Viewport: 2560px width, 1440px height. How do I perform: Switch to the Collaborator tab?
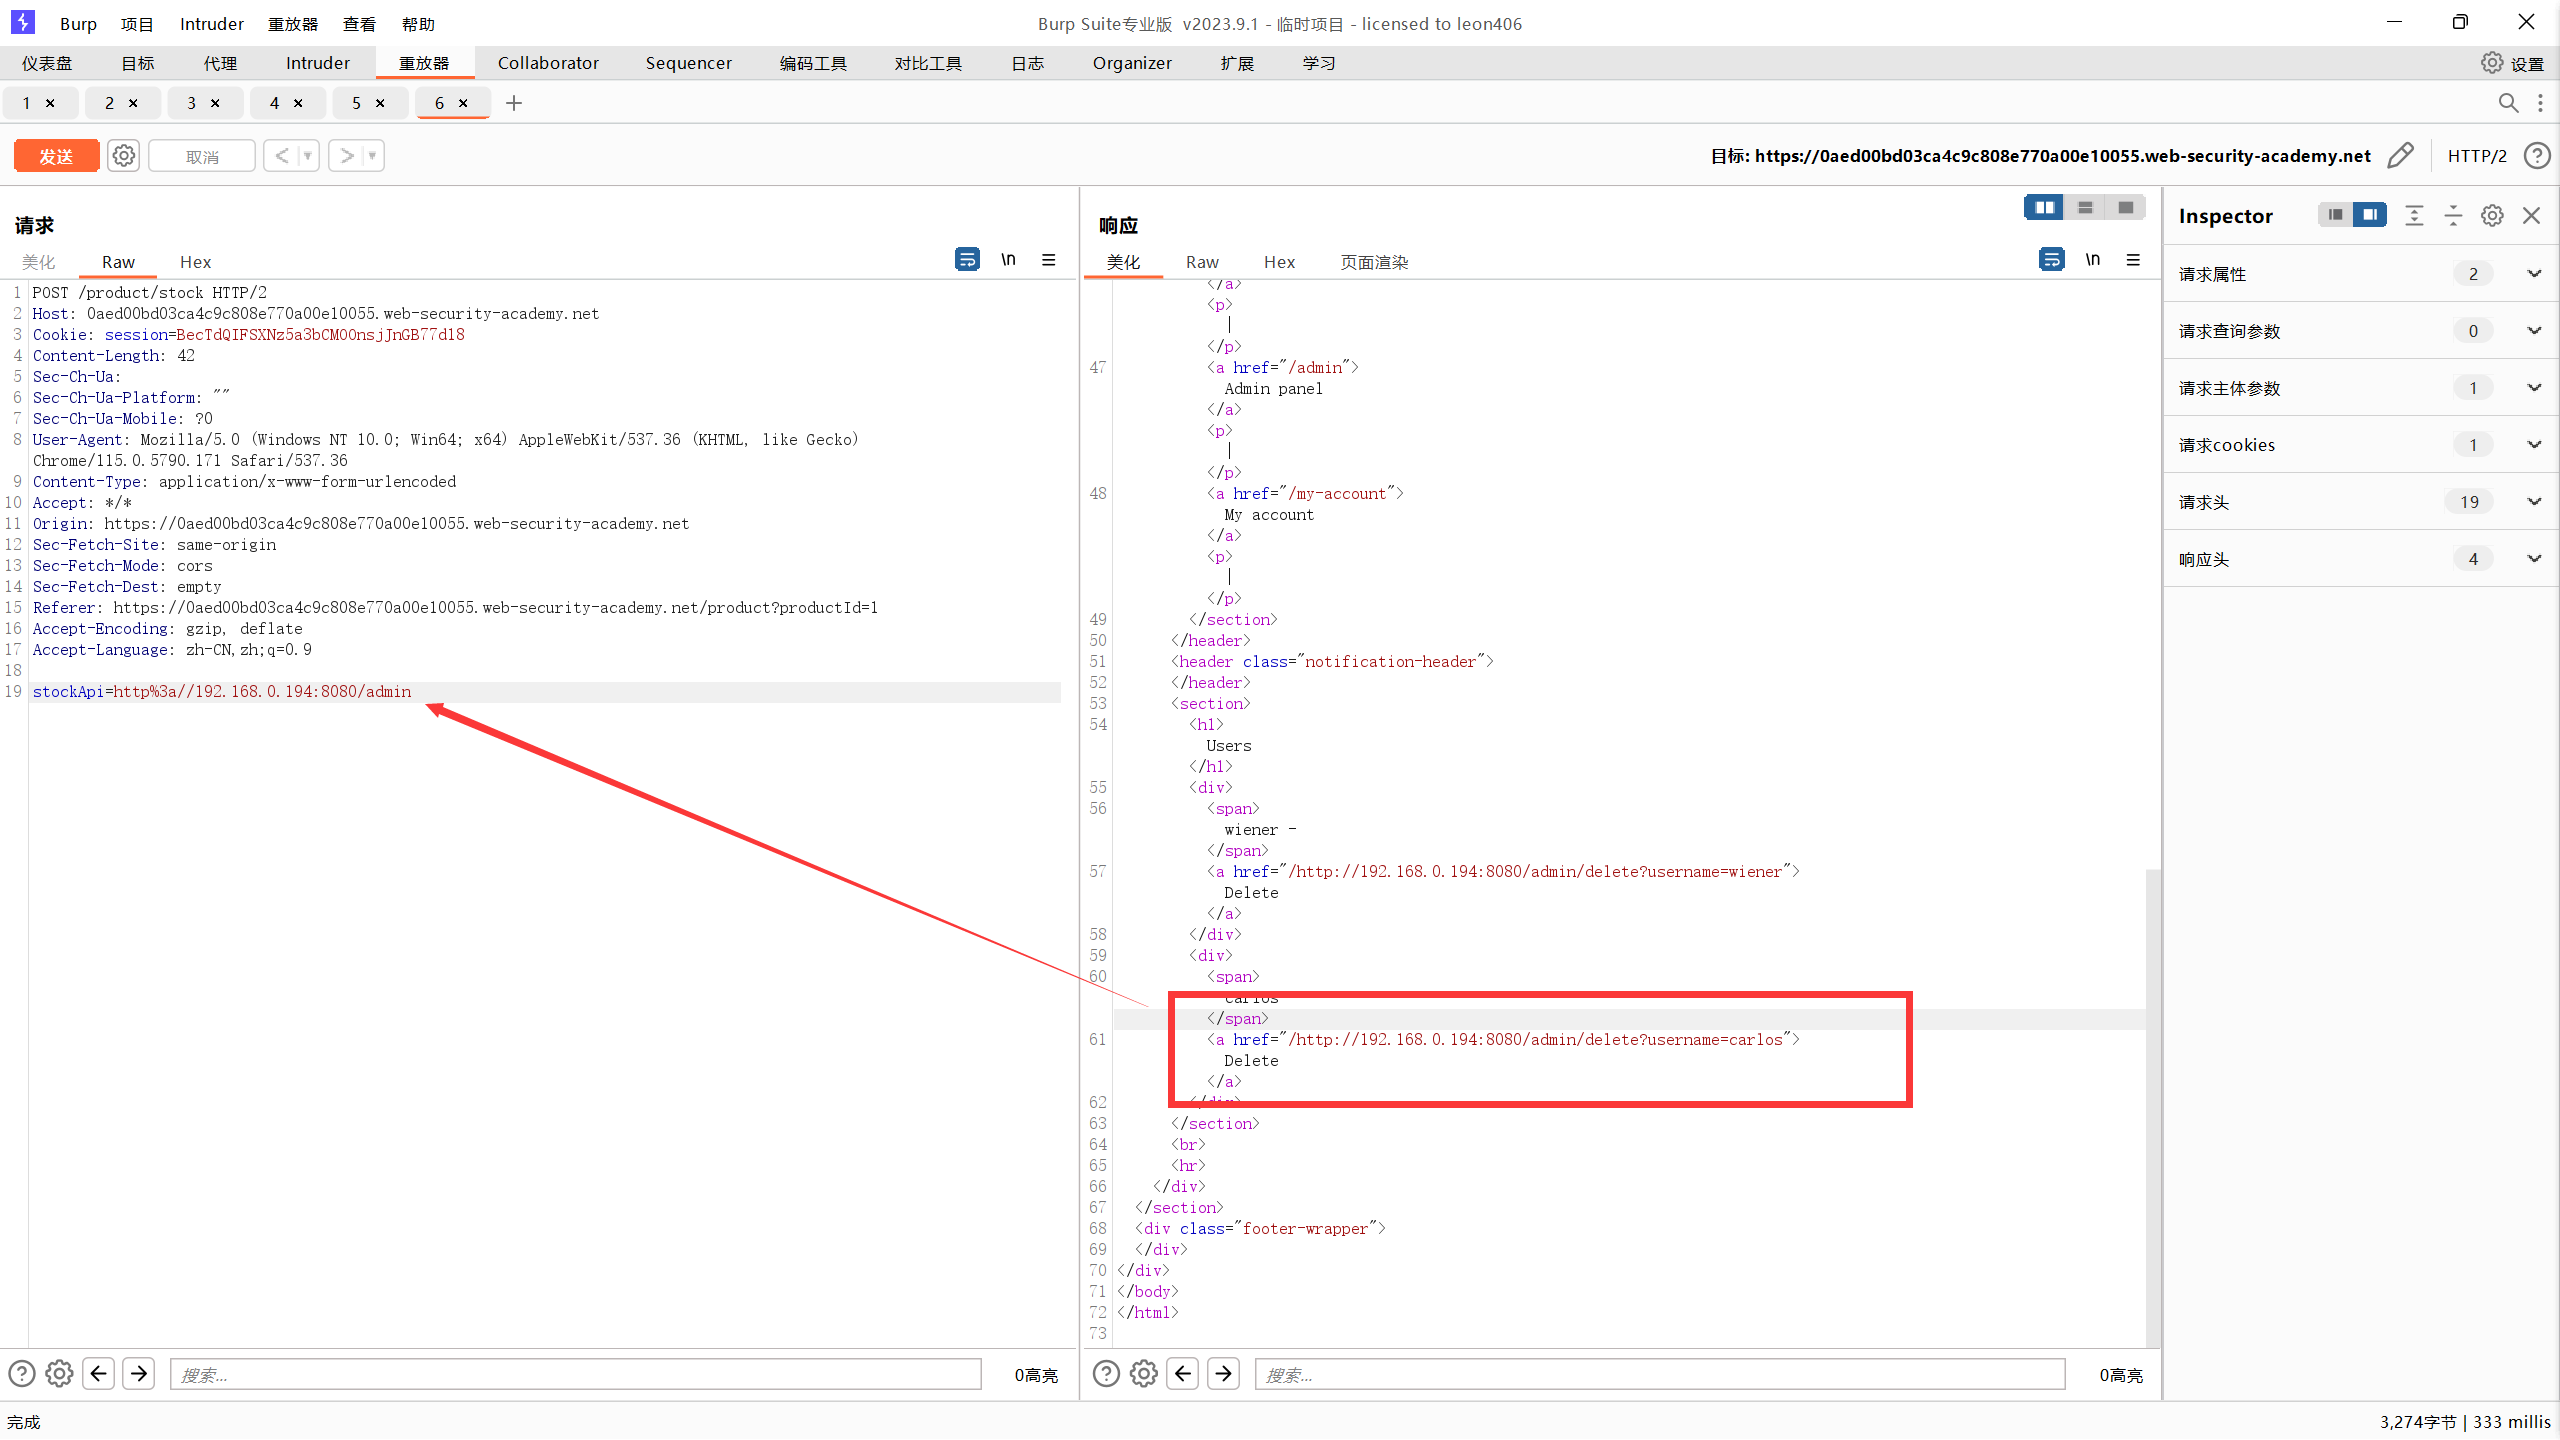click(548, 63)
